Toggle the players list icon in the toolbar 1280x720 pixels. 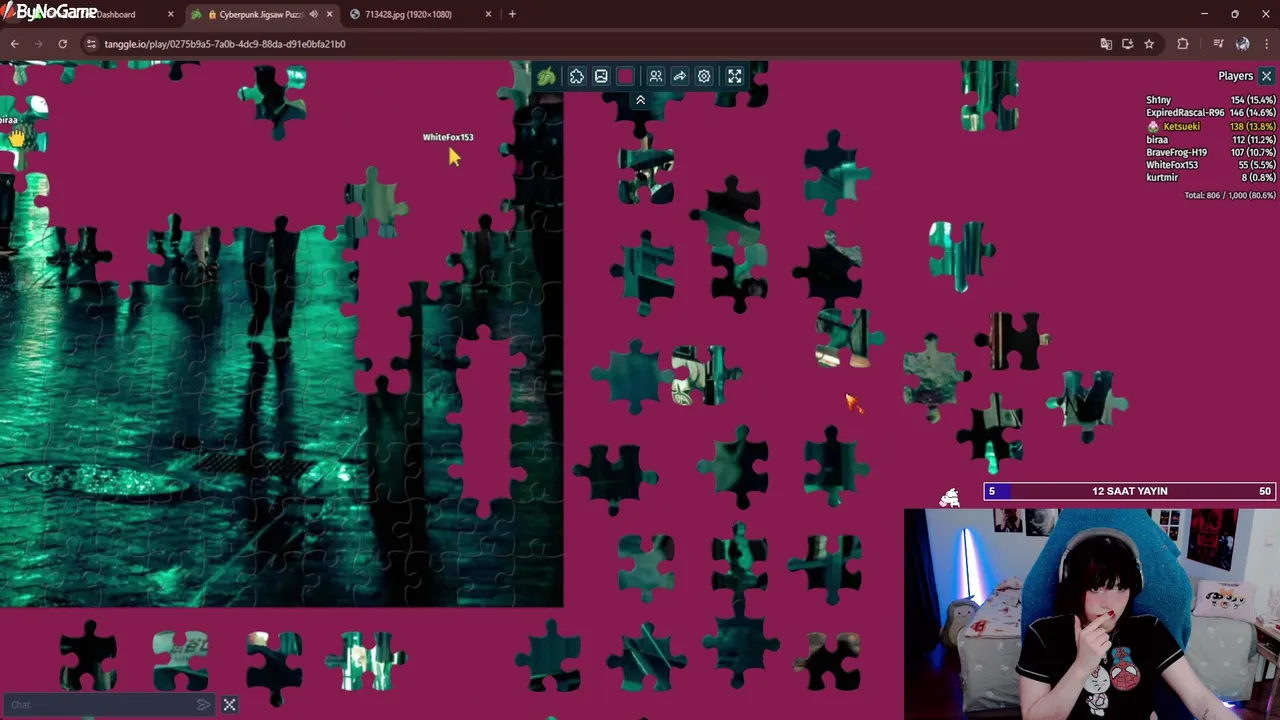pos(656,76)
